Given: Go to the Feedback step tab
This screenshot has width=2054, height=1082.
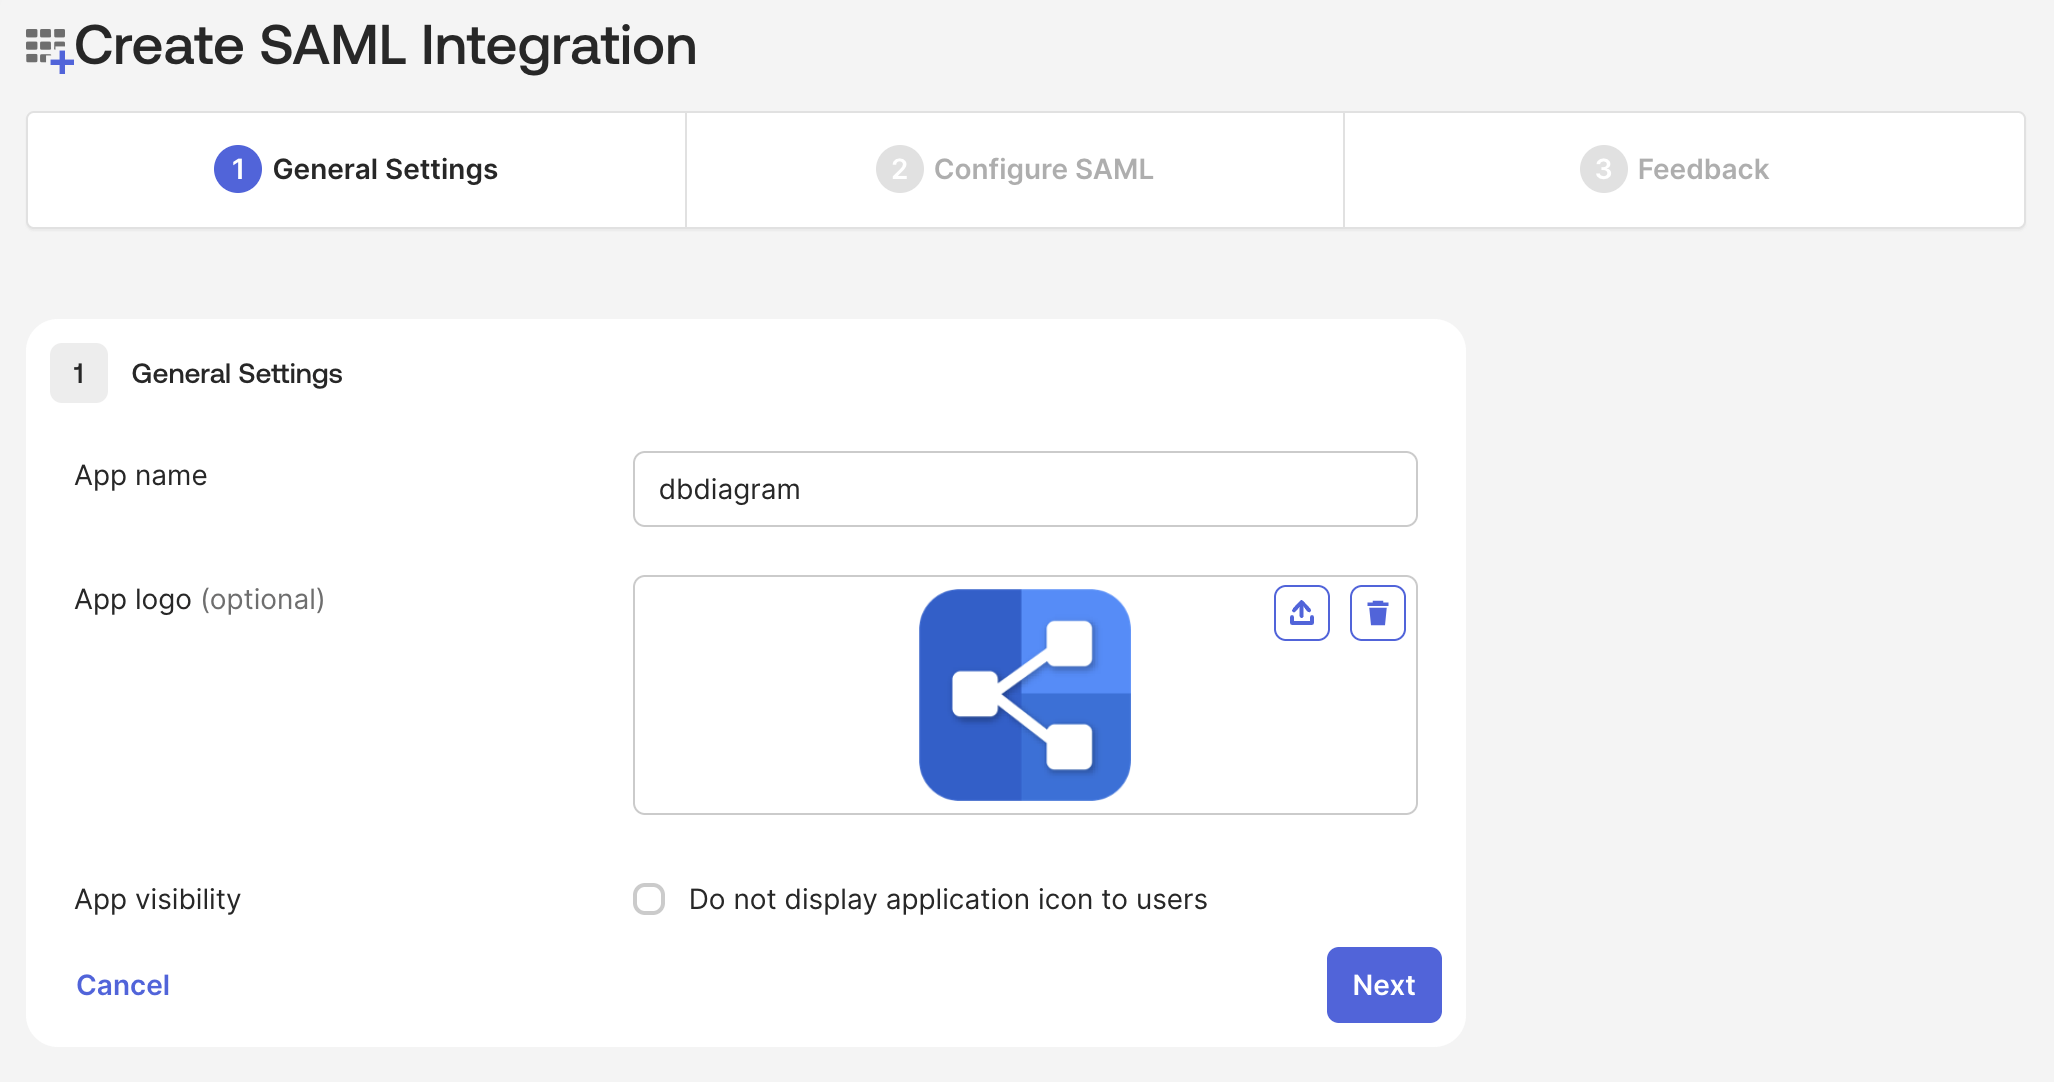Looking at the screenshot, I should 1702,169.
